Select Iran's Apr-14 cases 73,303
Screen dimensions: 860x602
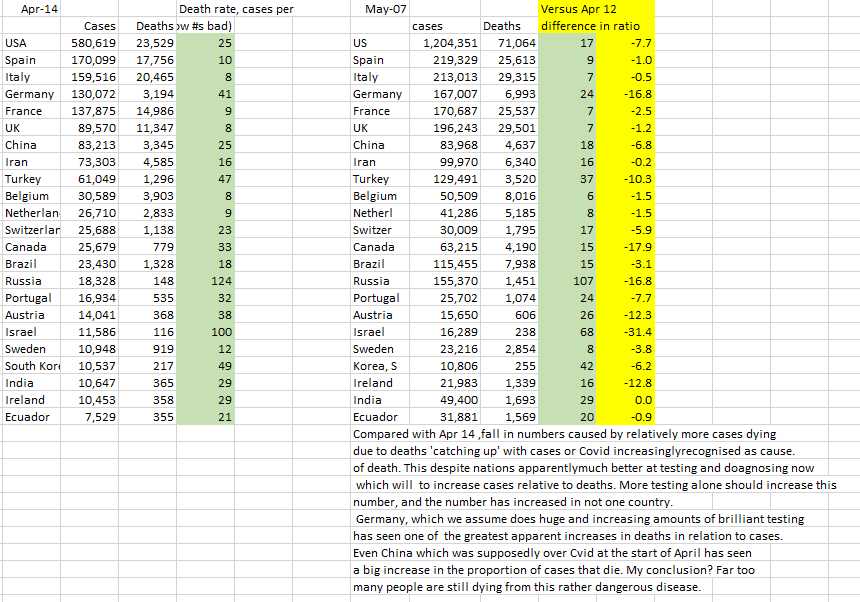pyautogui.click(x=97, y=162)
